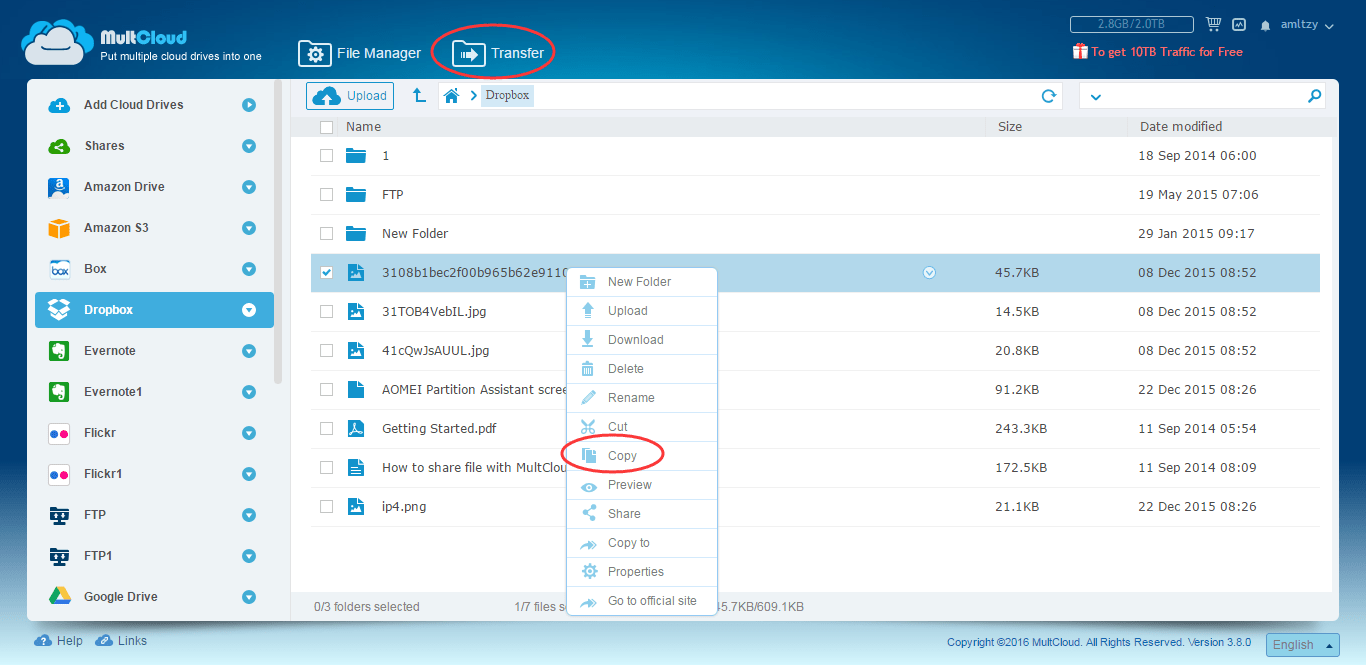The height and width of the screenshot is (665, 1366).
Task: Check the select-all checkbox in header
Action: tap(326, 127)
